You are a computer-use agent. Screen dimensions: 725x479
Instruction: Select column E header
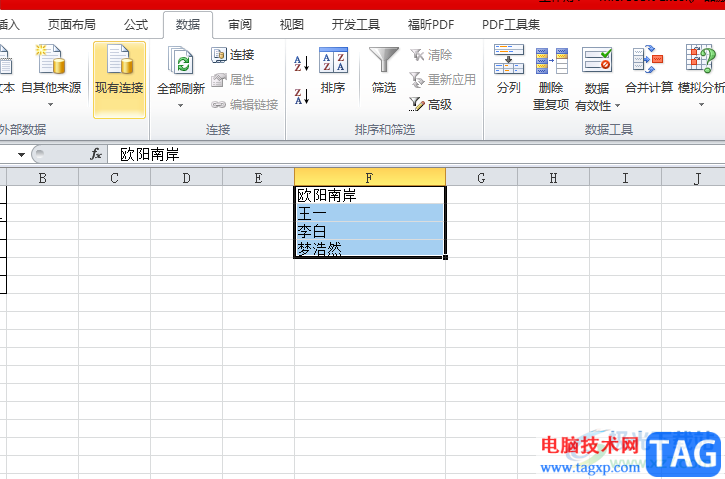click(x=258, y=178)
